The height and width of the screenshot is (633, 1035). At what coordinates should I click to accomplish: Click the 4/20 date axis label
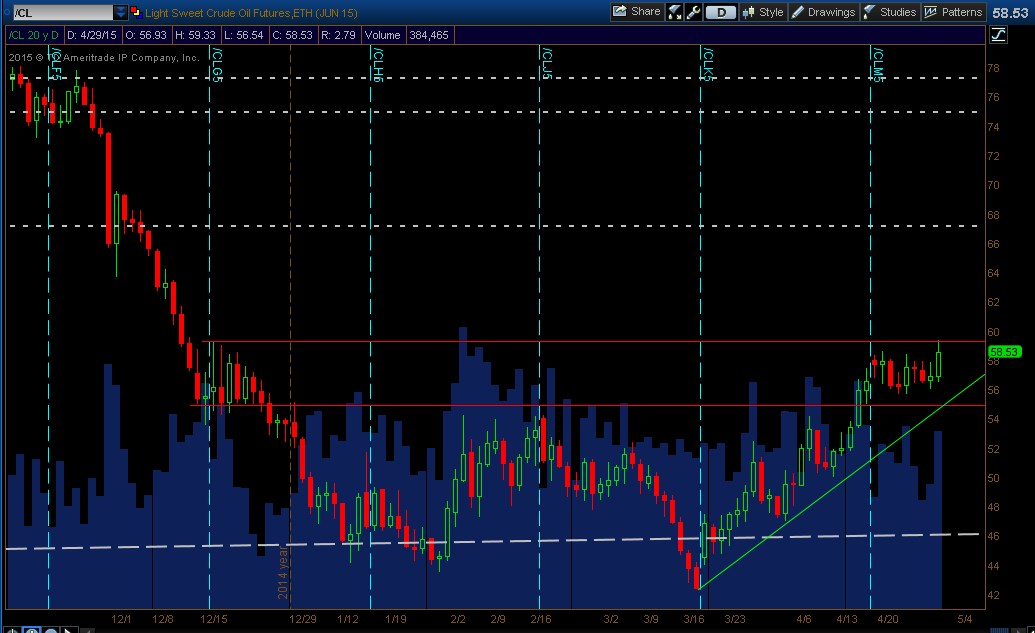point(888,619)
